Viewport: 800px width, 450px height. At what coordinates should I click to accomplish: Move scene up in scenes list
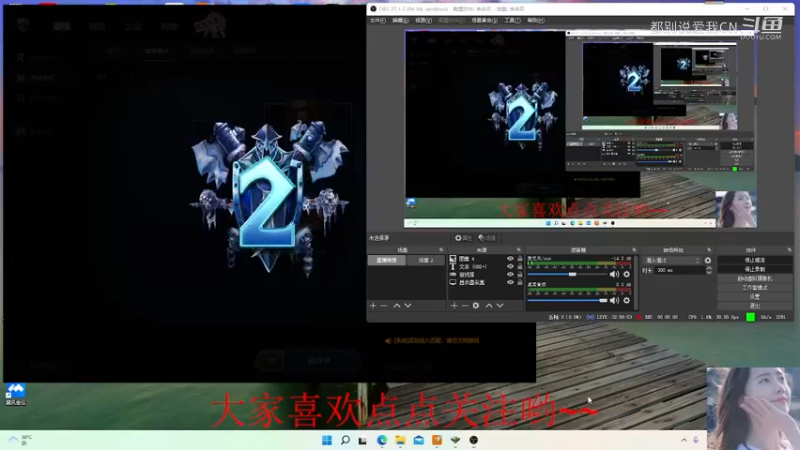pyautogui.click(x=397, y=306)
